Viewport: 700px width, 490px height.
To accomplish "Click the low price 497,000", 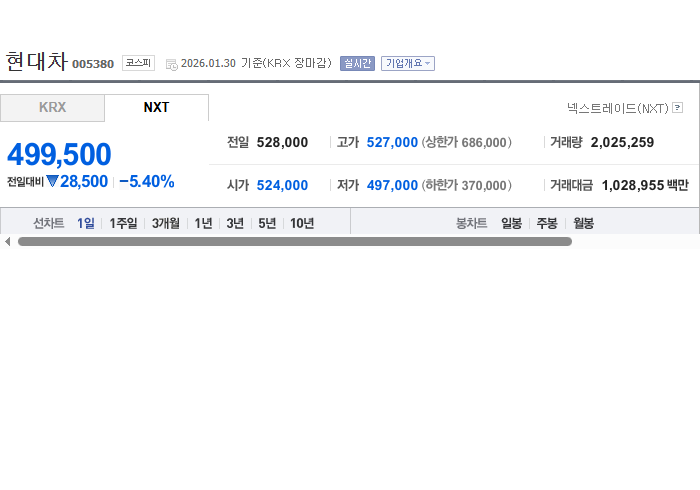I will click(x=392, y=185).
